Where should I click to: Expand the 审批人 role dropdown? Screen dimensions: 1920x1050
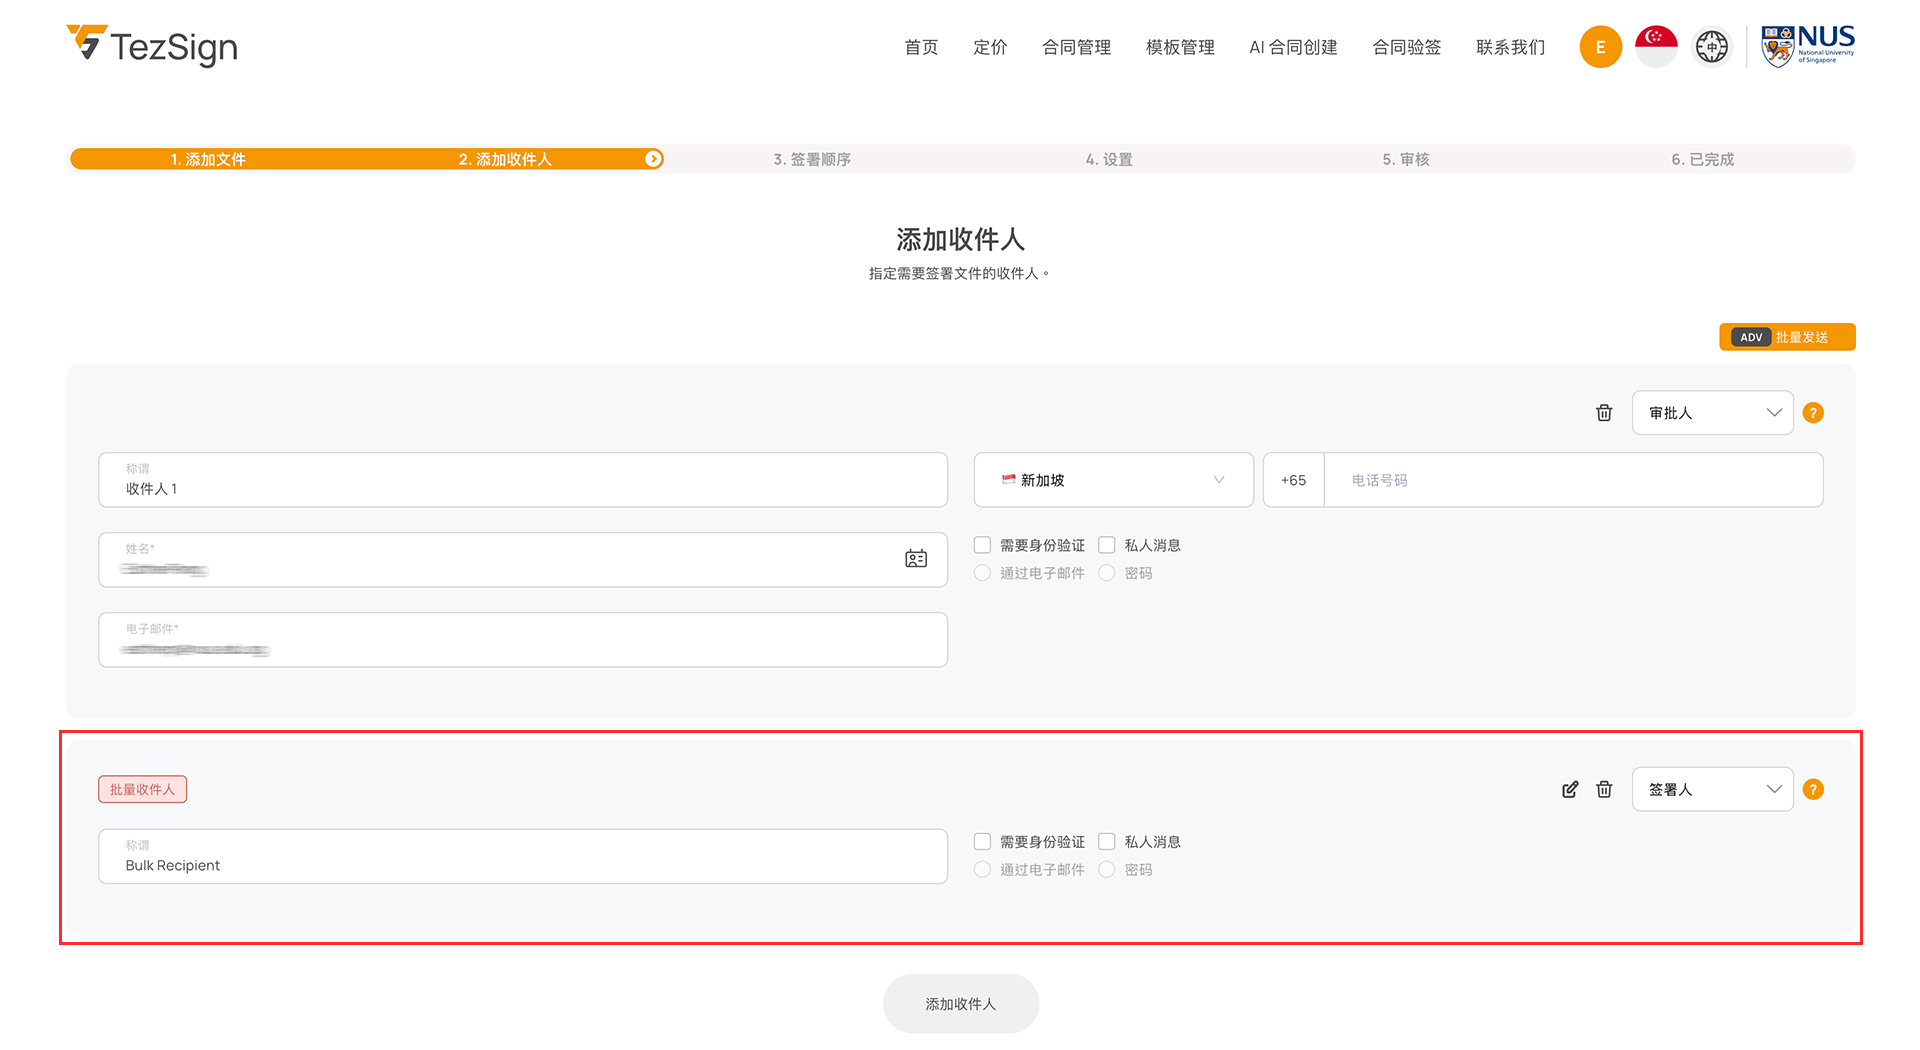click(x=1712, y=413)
